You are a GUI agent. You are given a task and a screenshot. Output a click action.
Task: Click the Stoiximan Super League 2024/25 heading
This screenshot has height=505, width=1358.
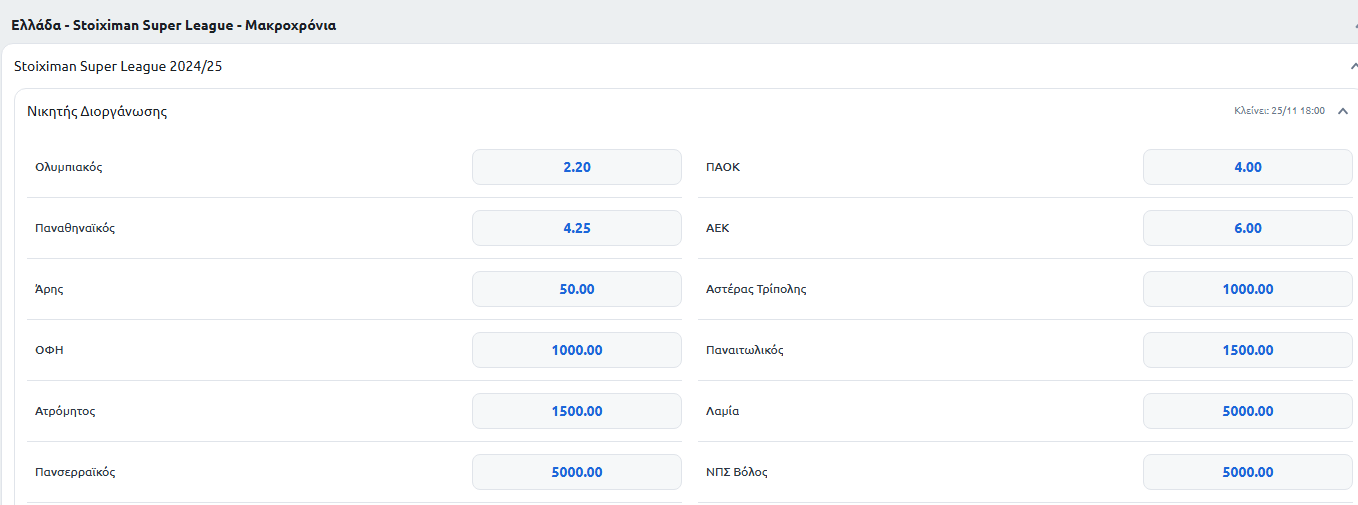118,66
